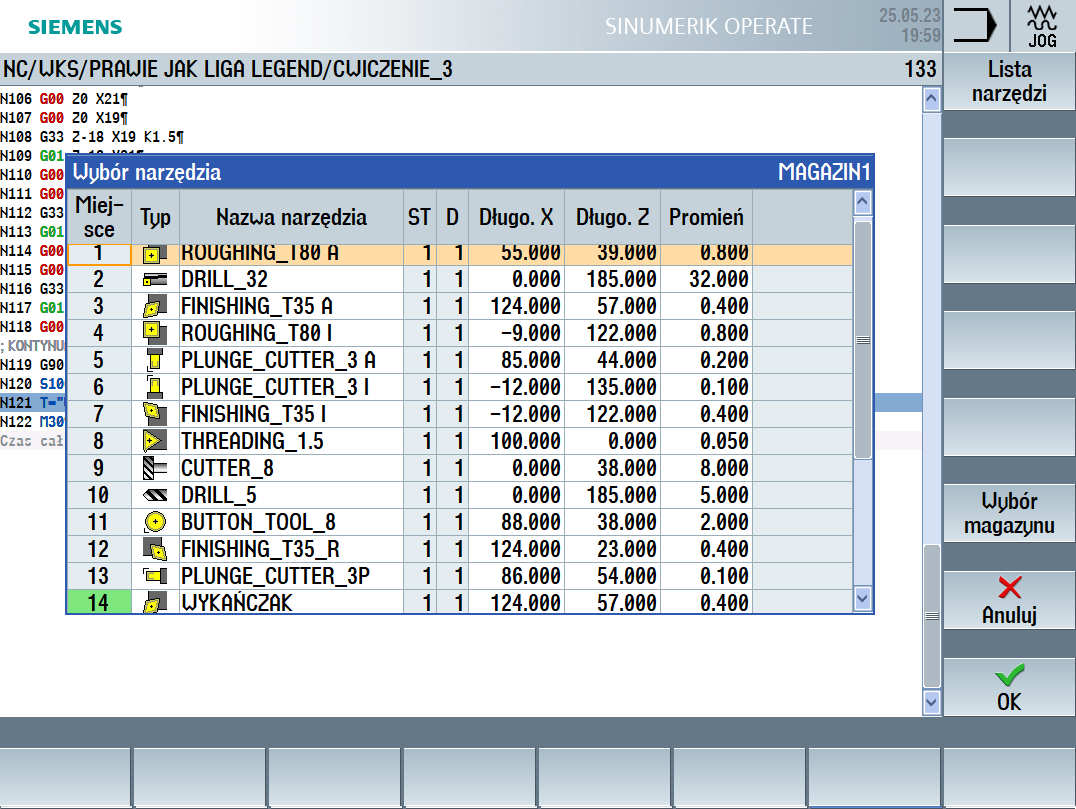Click the editor scrollbar down arrow
The width and height of the screenshot is (1076, 809).
(931, 702)
